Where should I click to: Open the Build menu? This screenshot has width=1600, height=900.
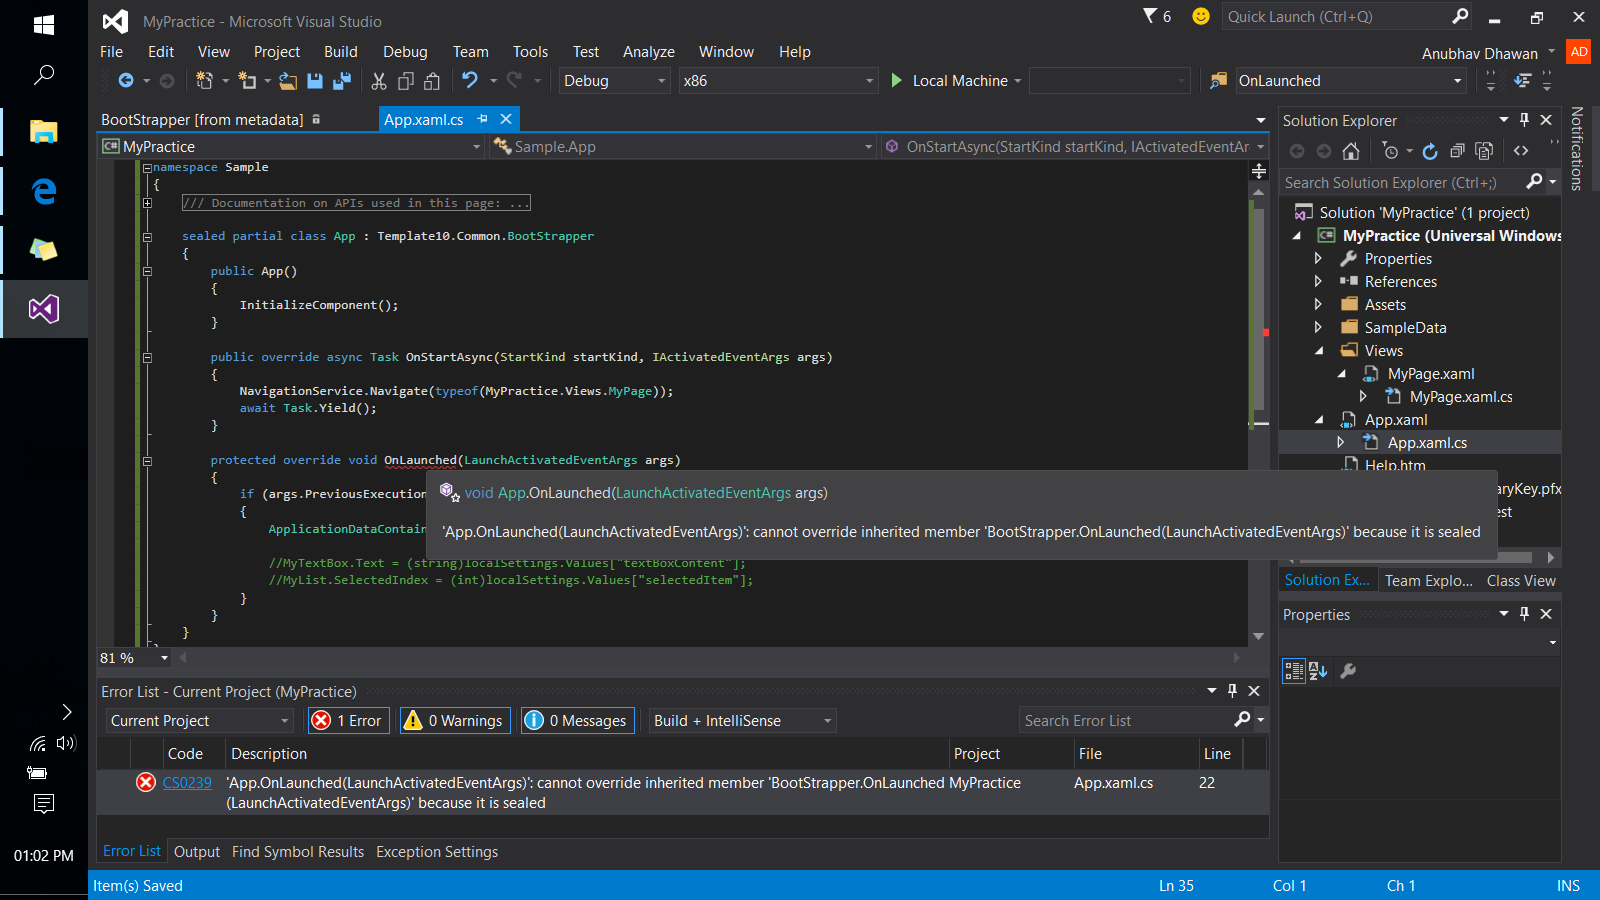click(341, 52)
